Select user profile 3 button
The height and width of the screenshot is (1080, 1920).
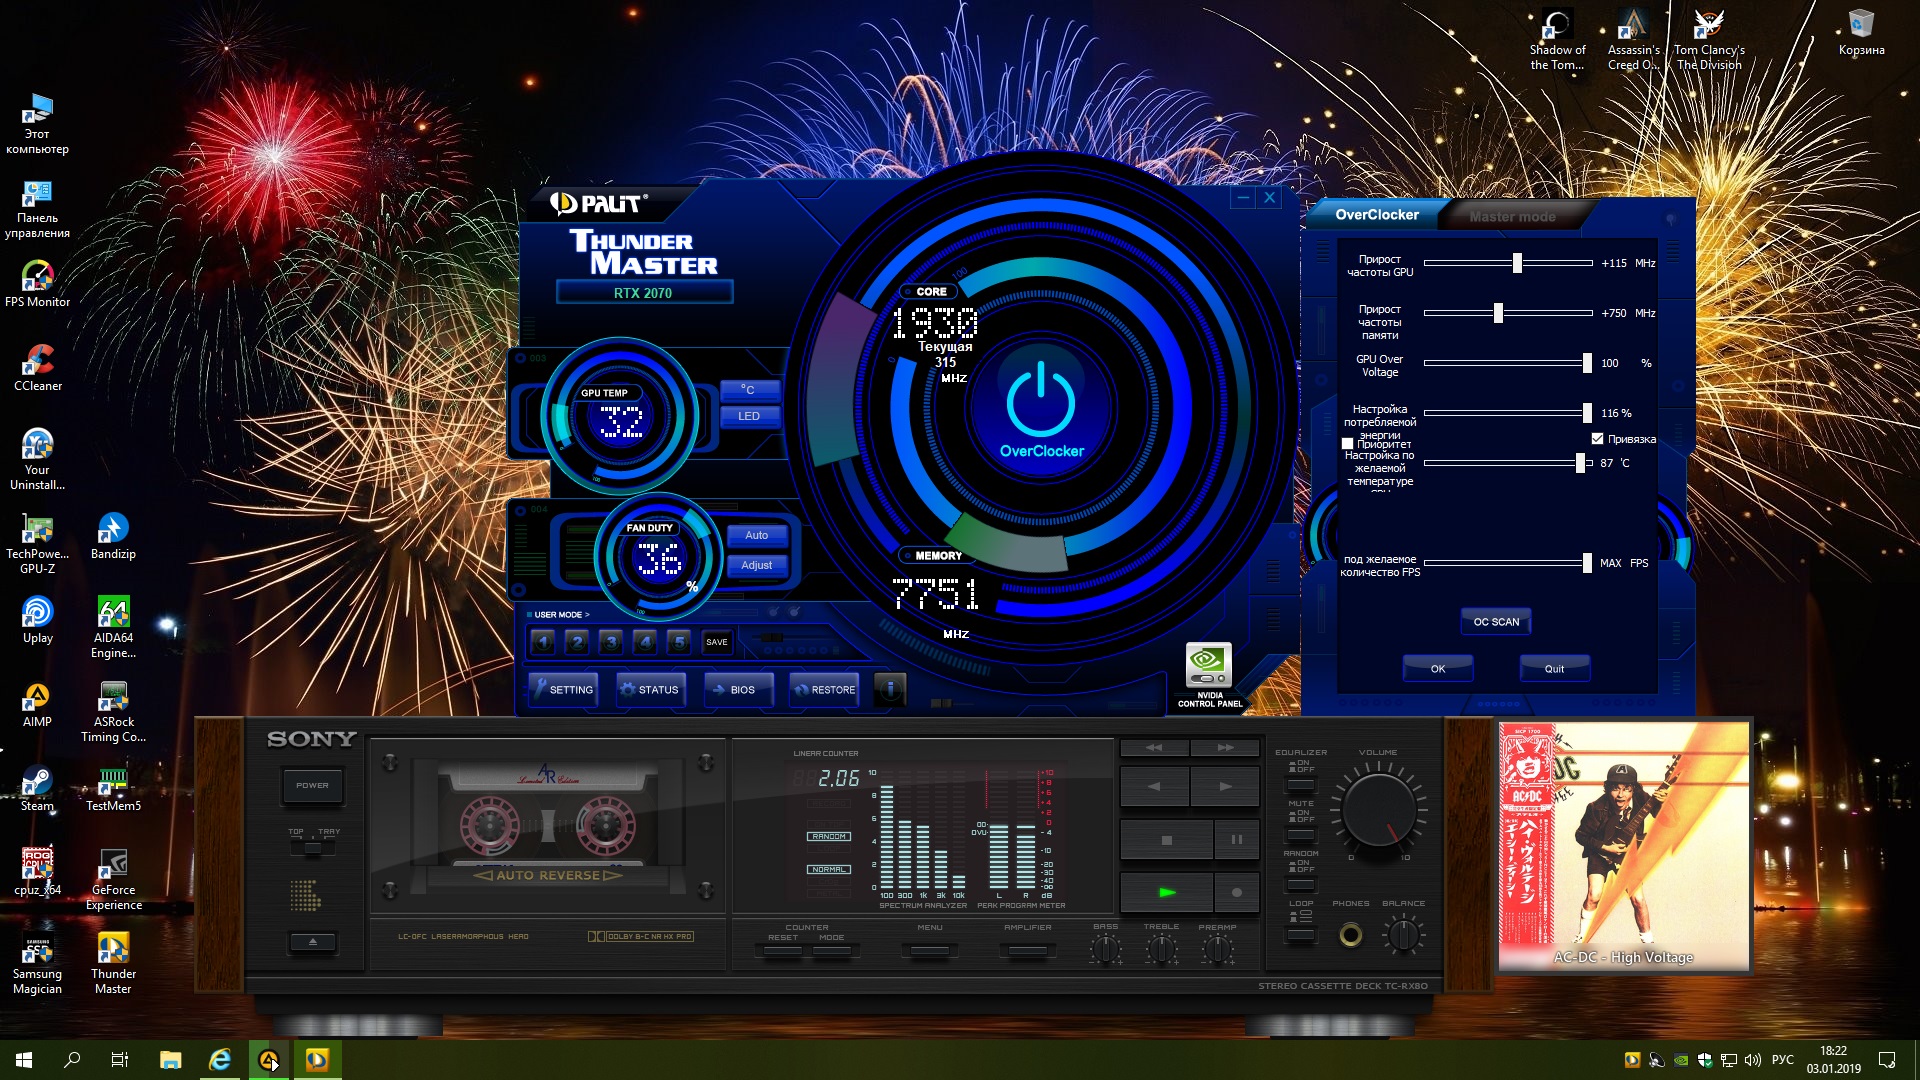coord(611,642)
